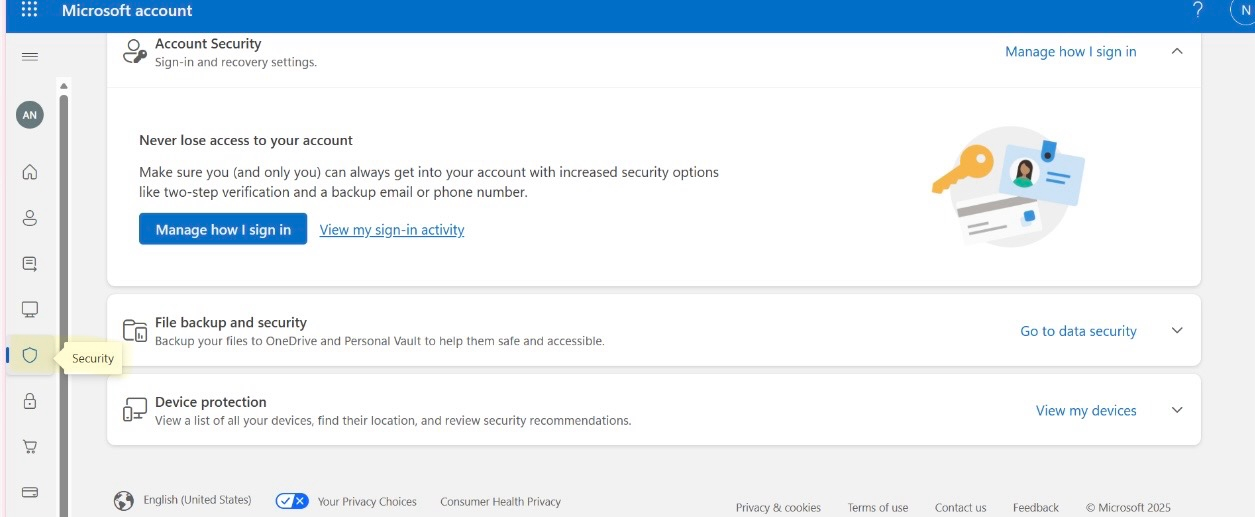Screen dimensions: 1255x517
Task: Click the globe language icon in the footer
Action: point(124,501)
